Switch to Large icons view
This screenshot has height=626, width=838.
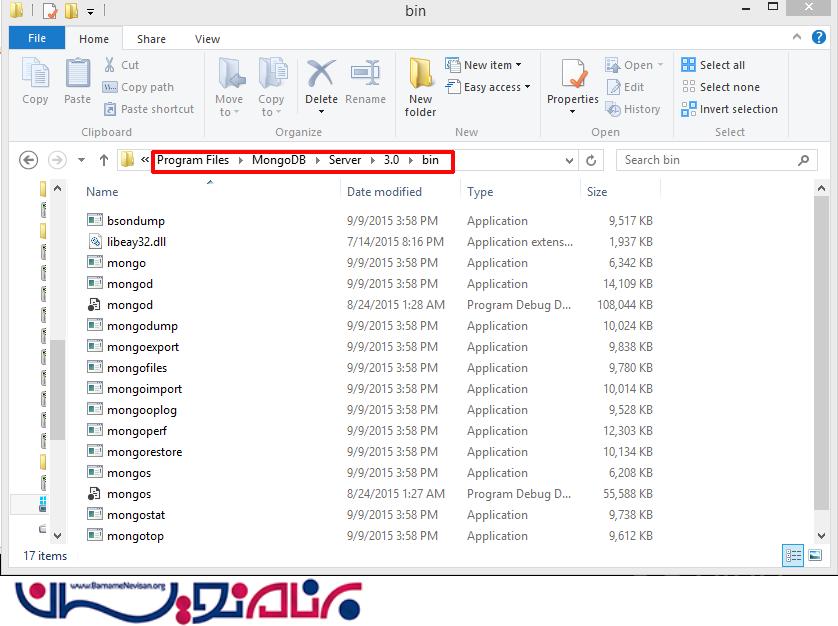[815, 555]
